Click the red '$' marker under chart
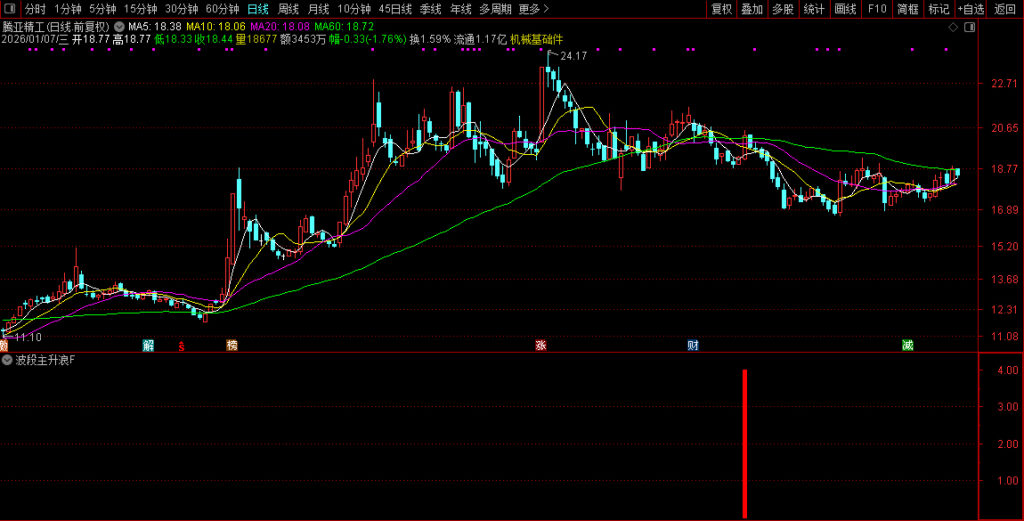The width and height of the screenshot is (1024, 521). [181, 347]
